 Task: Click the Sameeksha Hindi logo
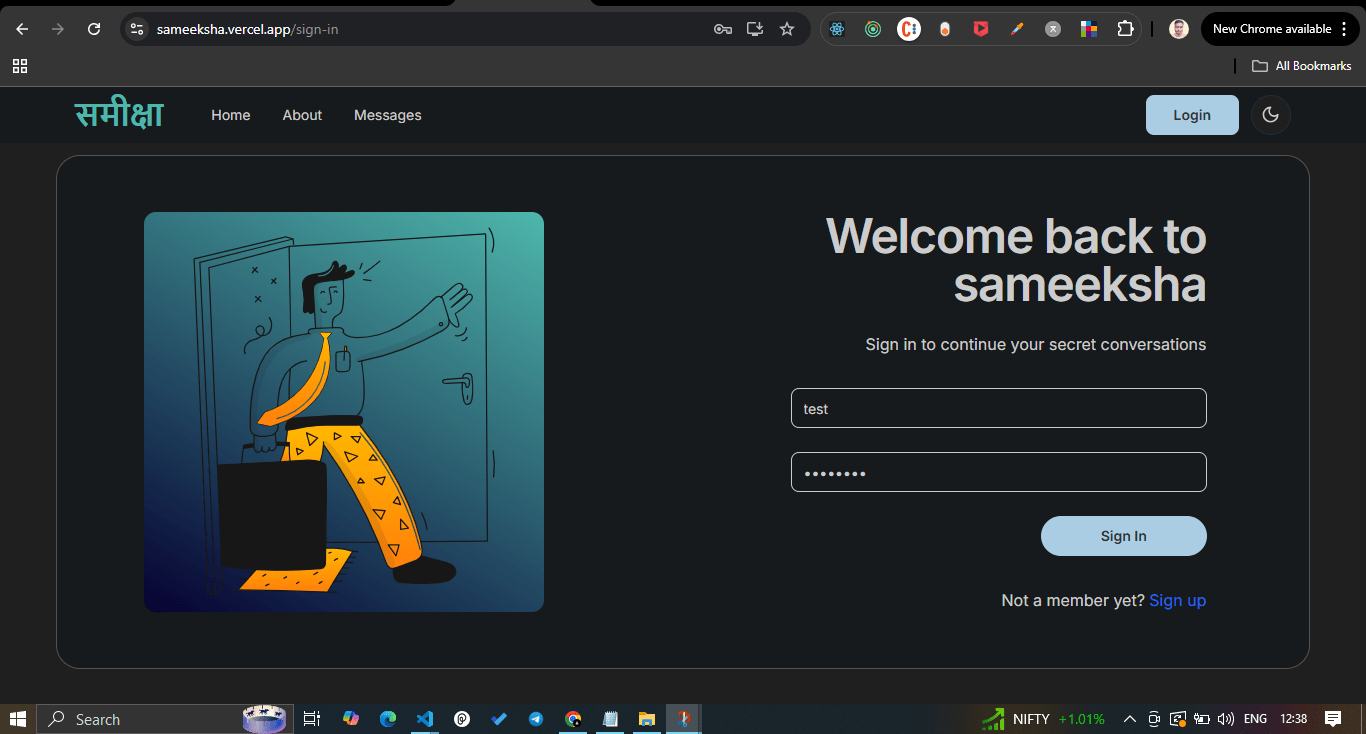[x=119, y=115]
